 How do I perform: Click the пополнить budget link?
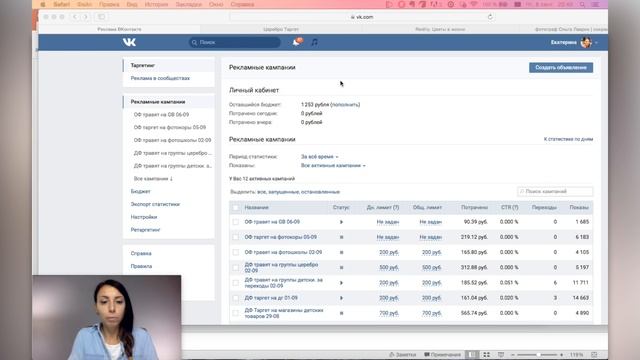coord(345,104)
